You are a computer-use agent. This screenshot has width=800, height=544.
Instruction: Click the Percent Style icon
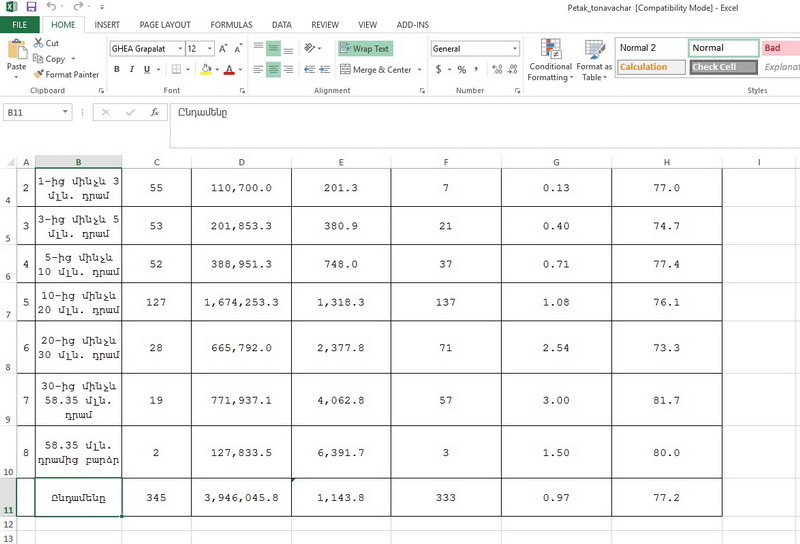click(x=461, y=70)
